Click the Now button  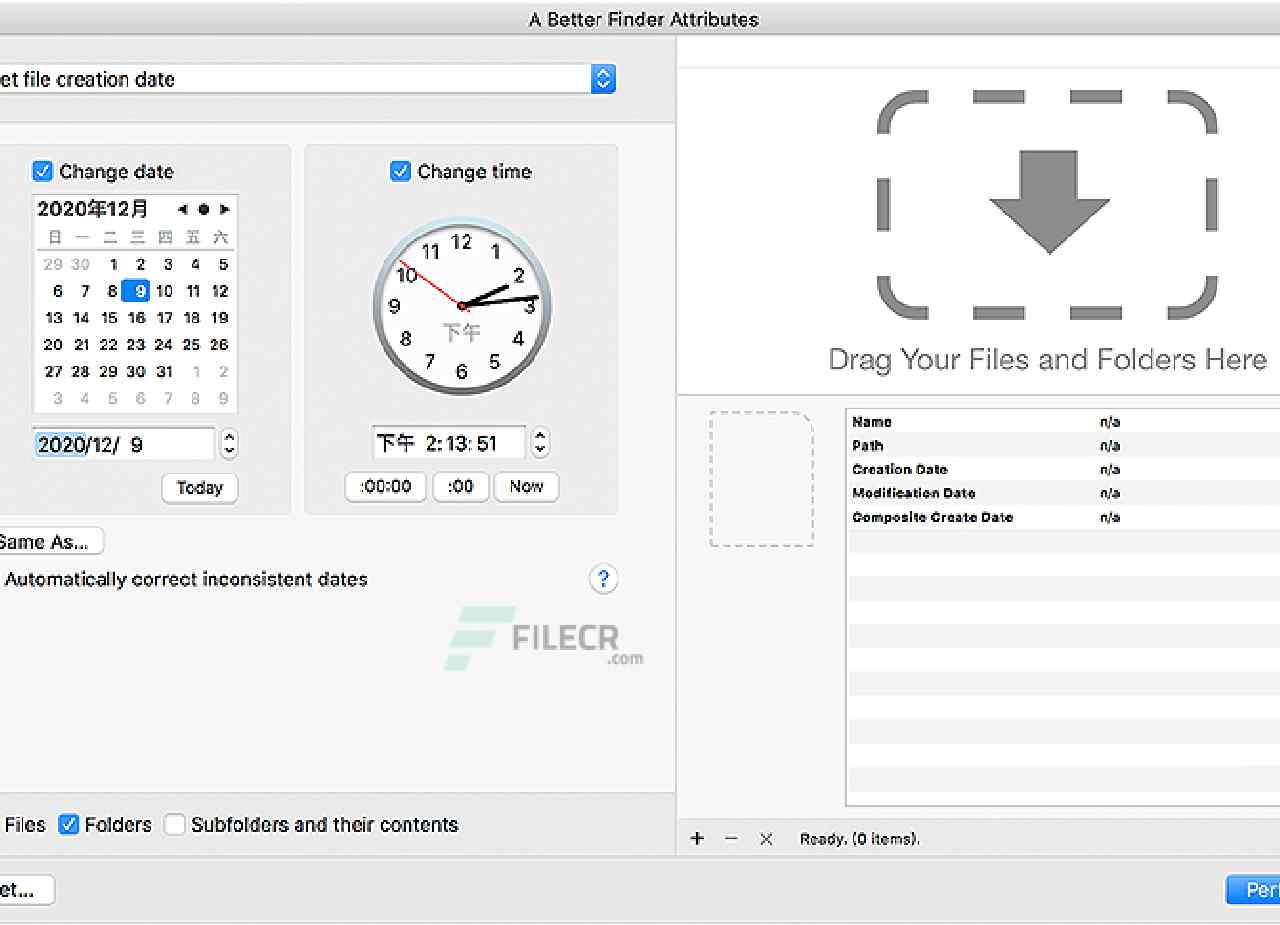(x=526, y=487)
